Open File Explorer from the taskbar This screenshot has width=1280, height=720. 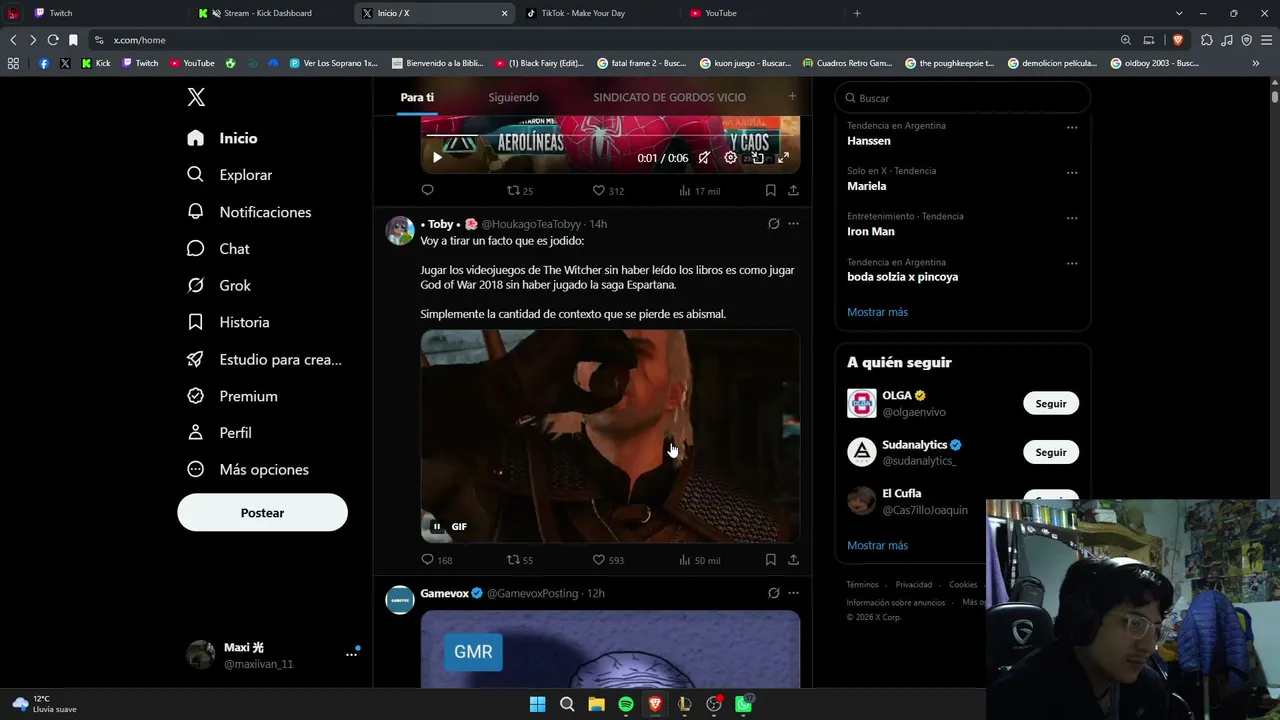point(596,704)
